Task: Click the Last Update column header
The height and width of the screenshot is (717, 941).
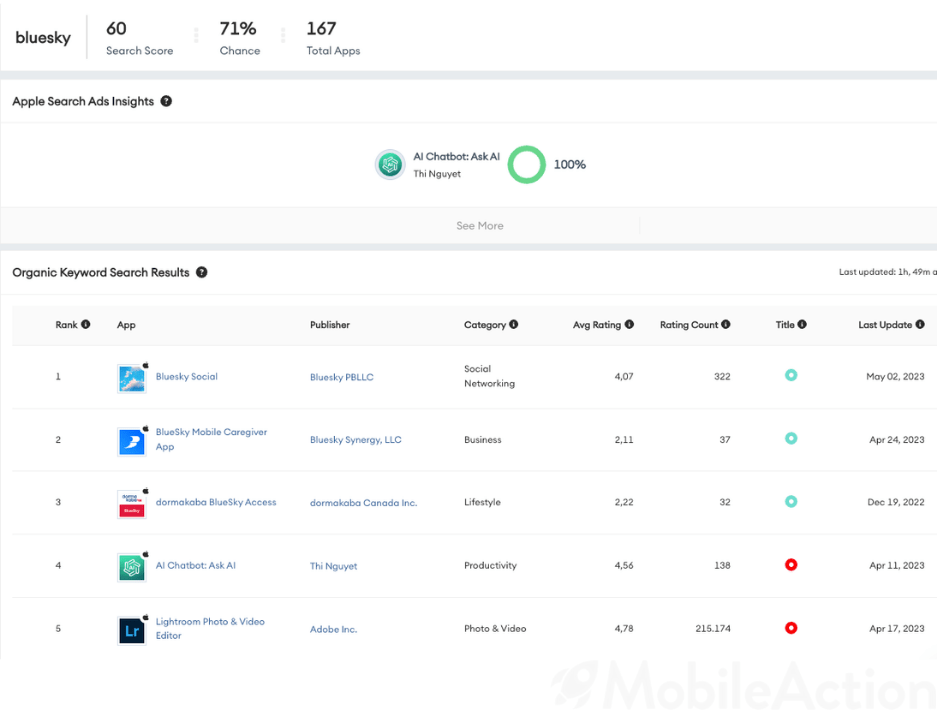Action: click(885, 325)
